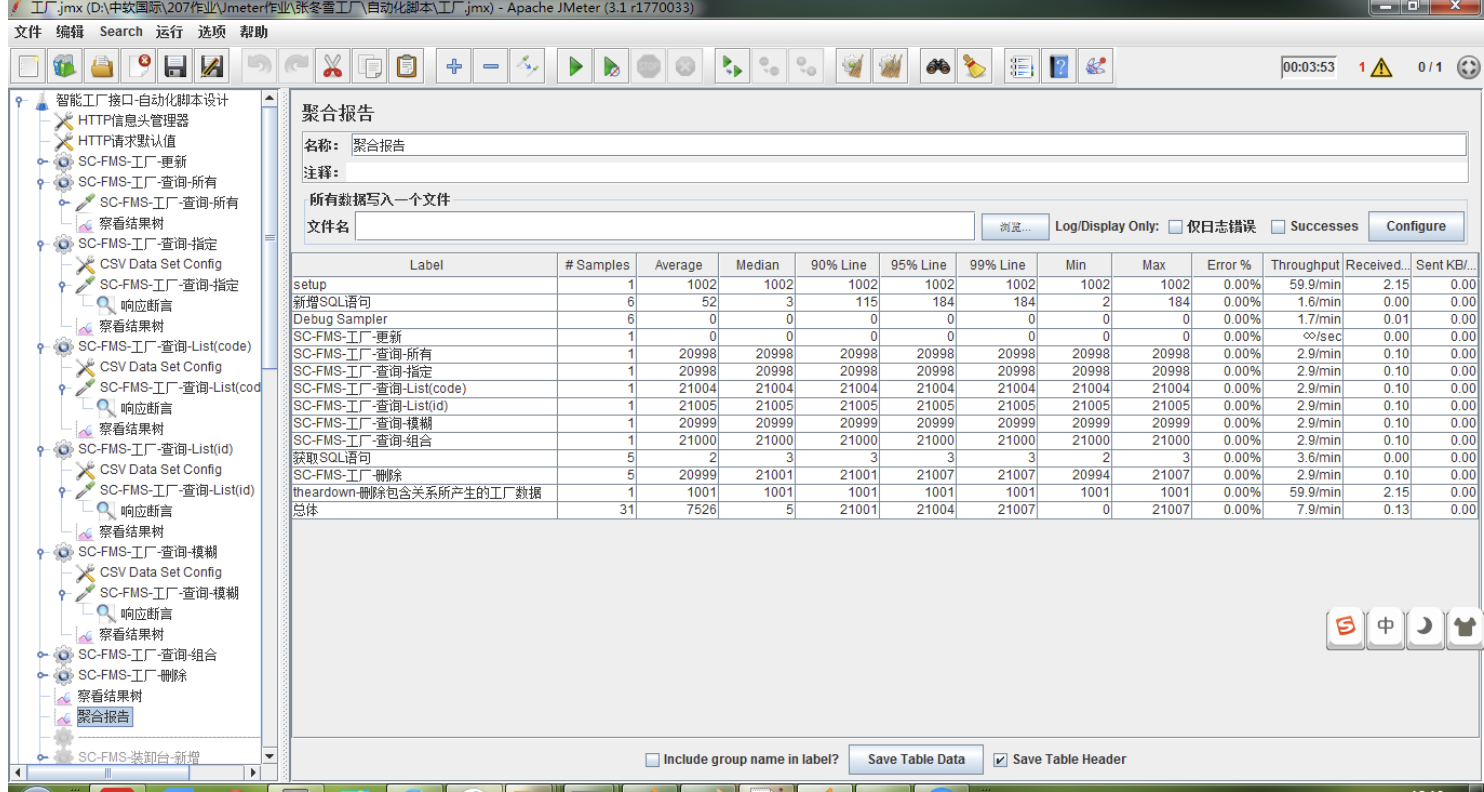Click the Sogou S input method icon
This screenshot has width=1484, height=792.
click(1346, 627)
